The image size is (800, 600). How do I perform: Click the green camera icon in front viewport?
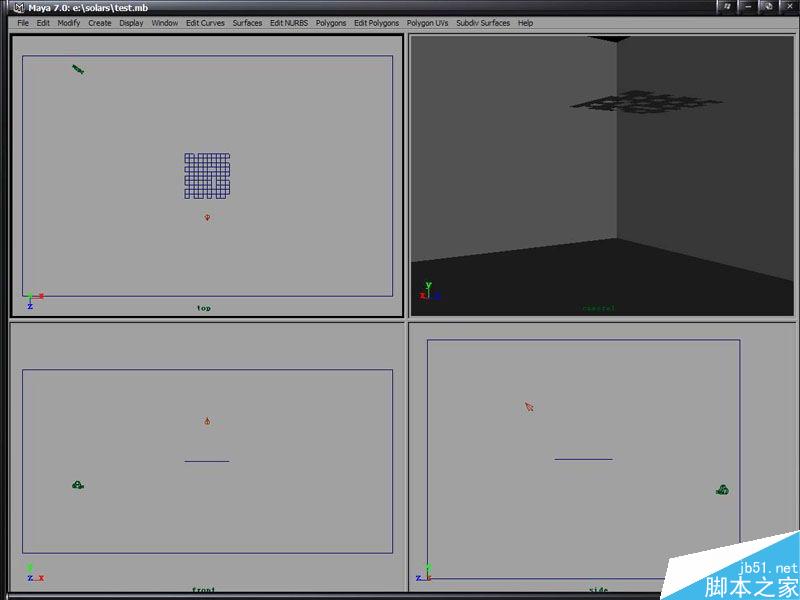click(x=78, y=484)
